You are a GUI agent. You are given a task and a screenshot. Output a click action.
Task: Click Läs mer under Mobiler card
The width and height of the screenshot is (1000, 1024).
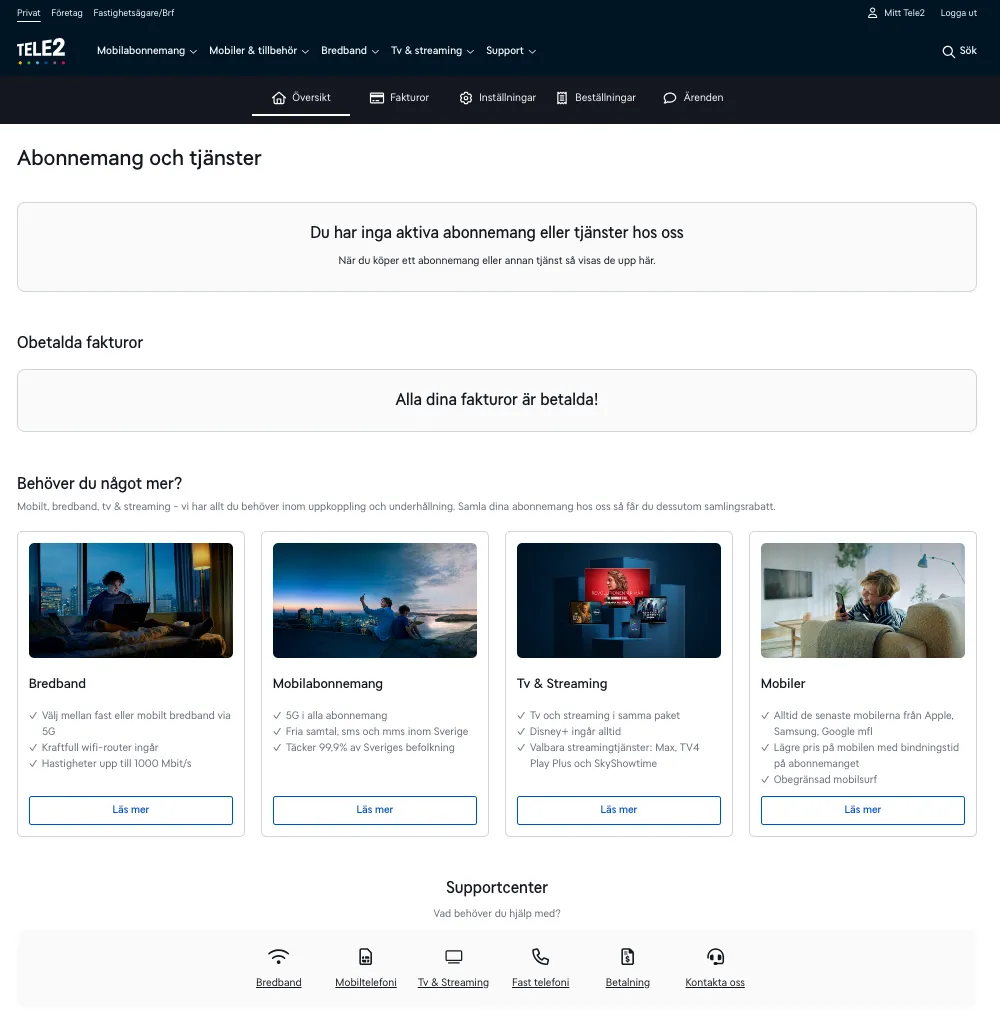863,810
